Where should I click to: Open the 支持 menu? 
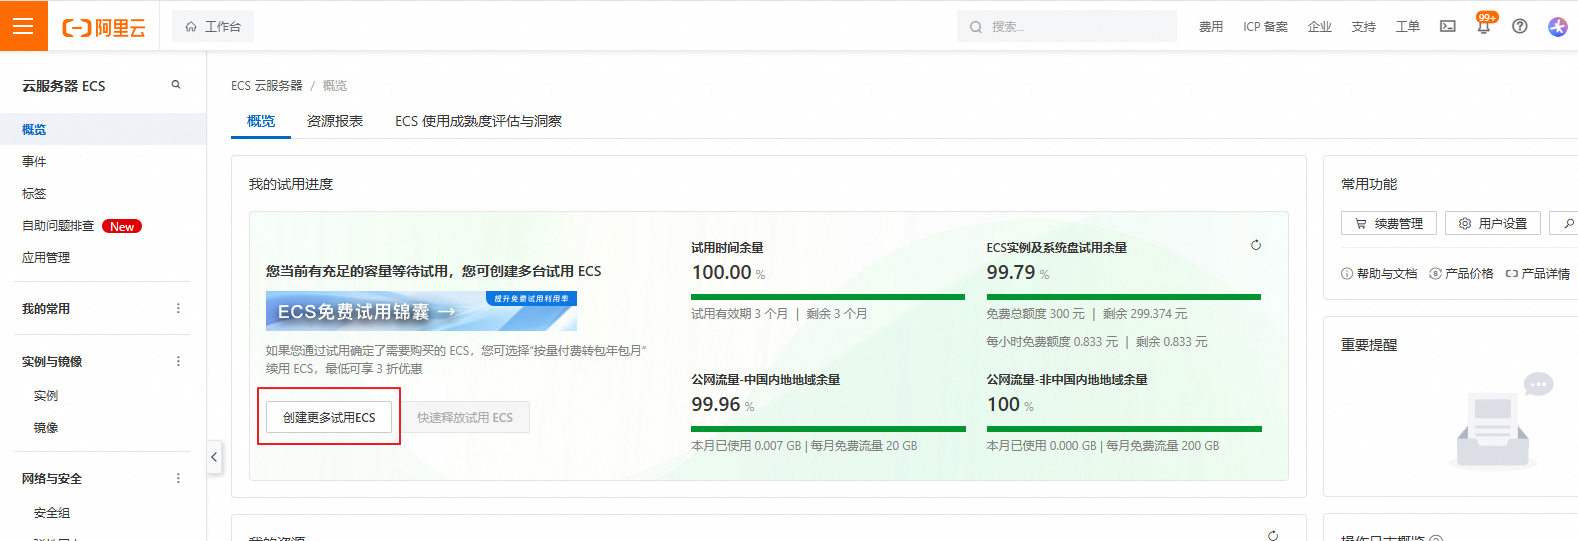(x=1364, y=27)
